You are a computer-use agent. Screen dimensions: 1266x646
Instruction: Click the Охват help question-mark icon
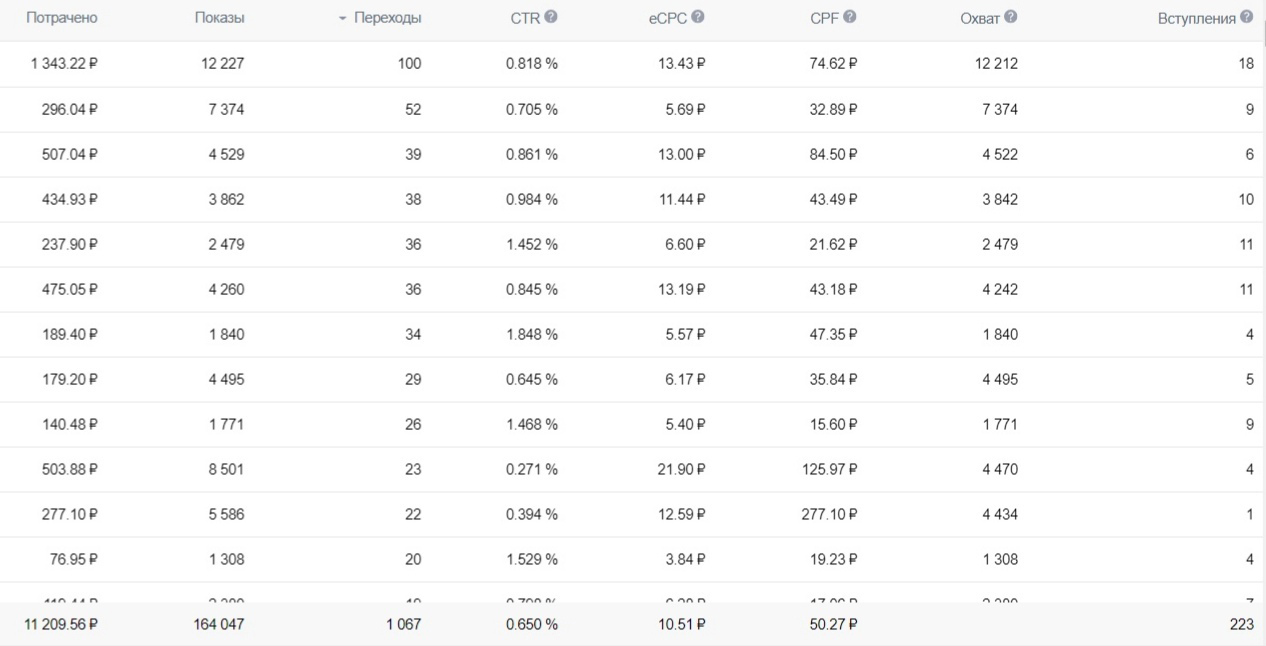point(1011,17)
